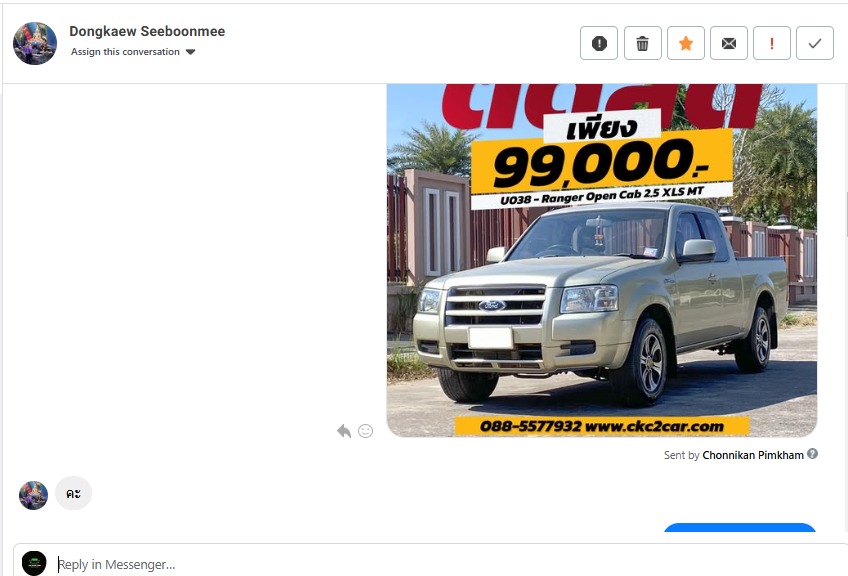Viewport: 848px width, 576px height.
Task: Mark conversation done with checkmark button
Action: click(x=814, y=43)
